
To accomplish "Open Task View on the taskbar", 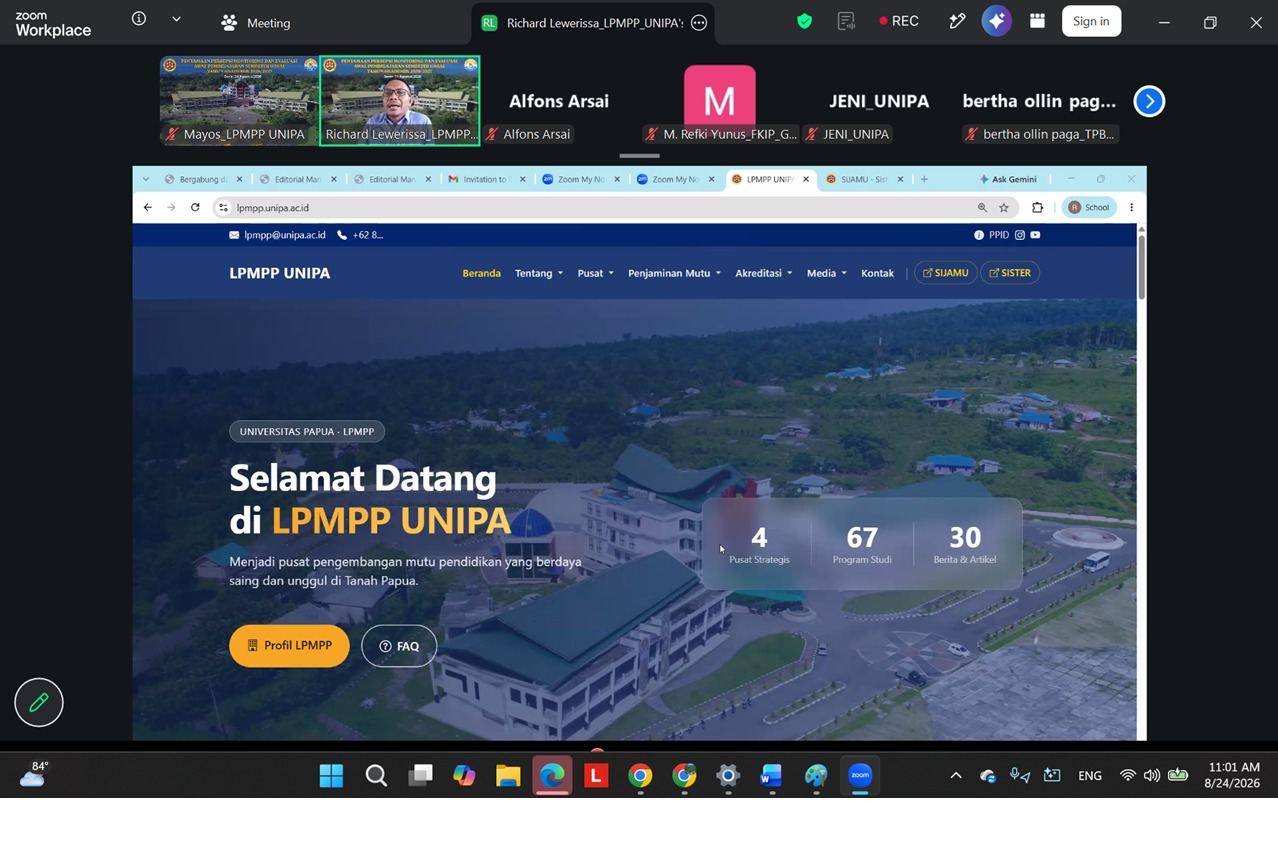I will [x=420, y=776].
